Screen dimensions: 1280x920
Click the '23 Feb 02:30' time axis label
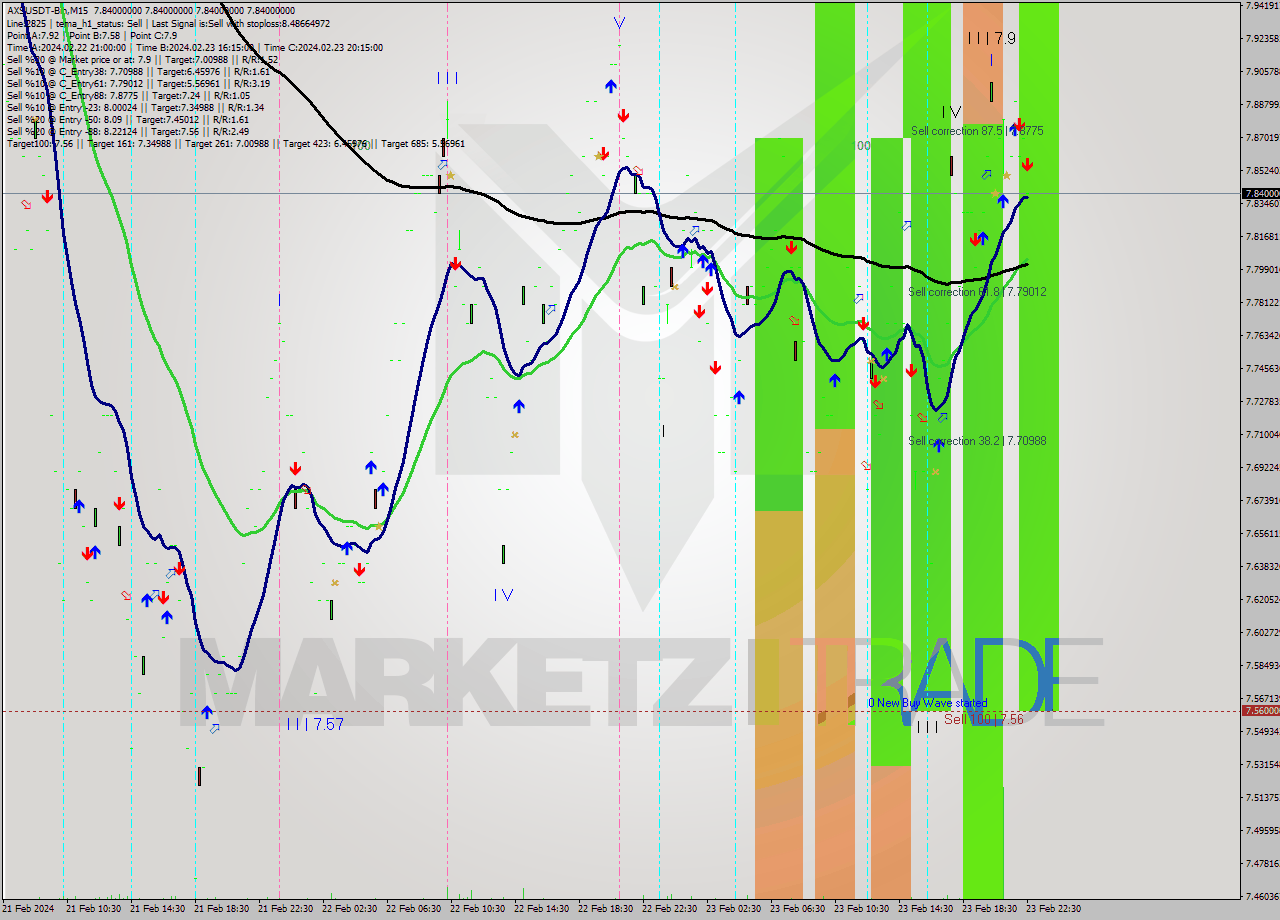[733, 909]
